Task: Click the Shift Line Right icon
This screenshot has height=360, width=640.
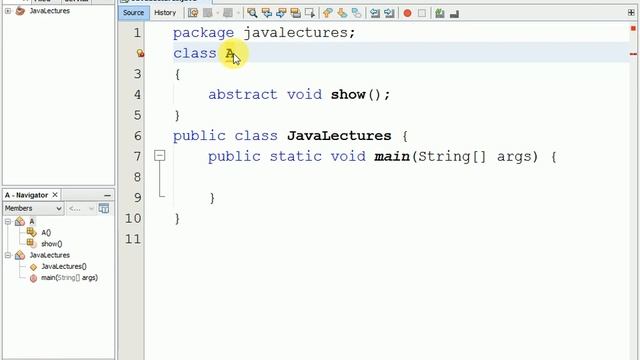Action: pos(389,13)
